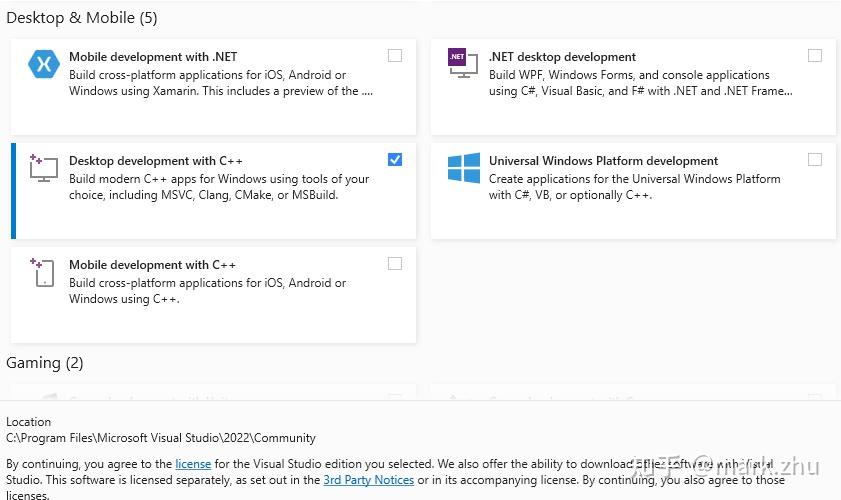Open the 3rd Party Notices link

coord(368,480)
